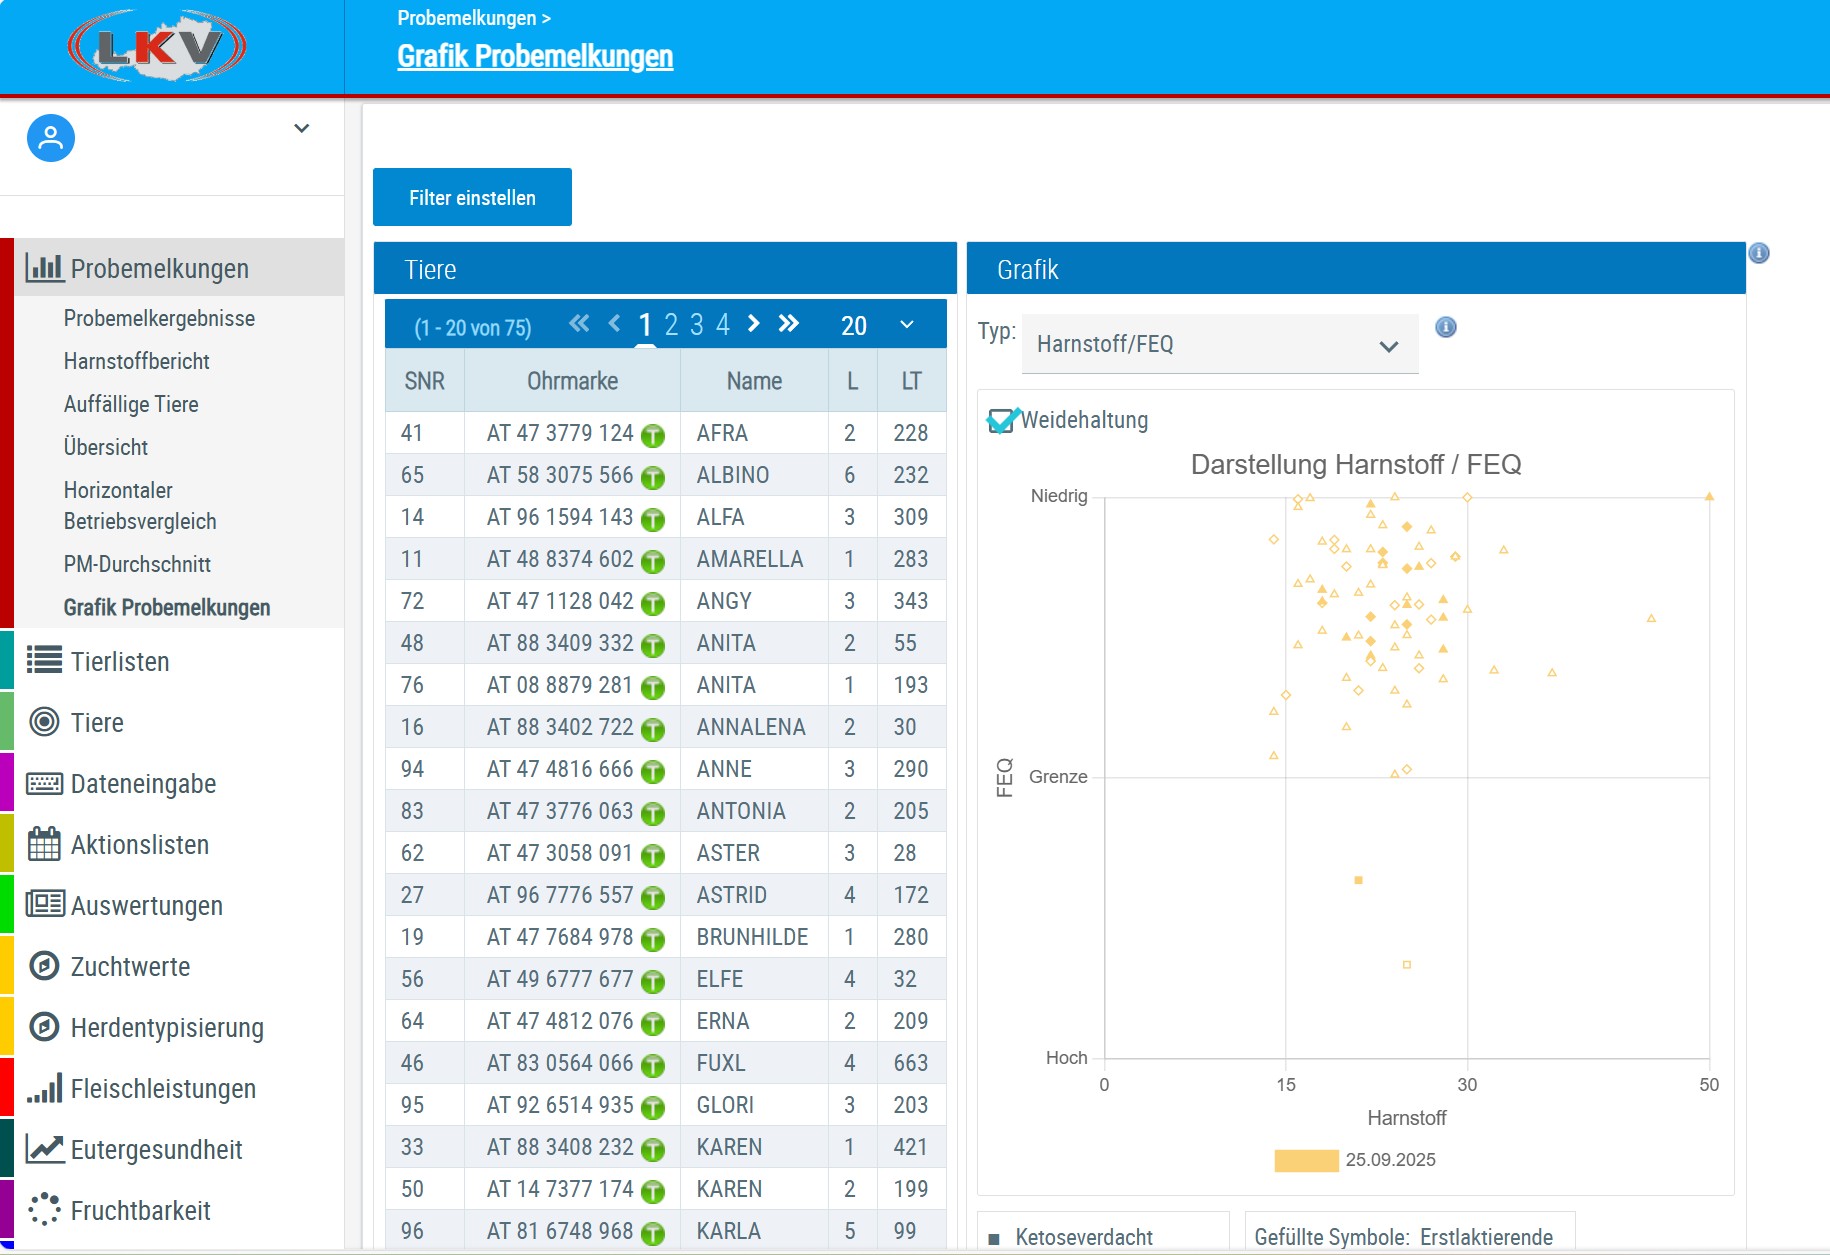Go to next page of animal list
The height and width of the screenshot is (1255, 1830).
754,323
